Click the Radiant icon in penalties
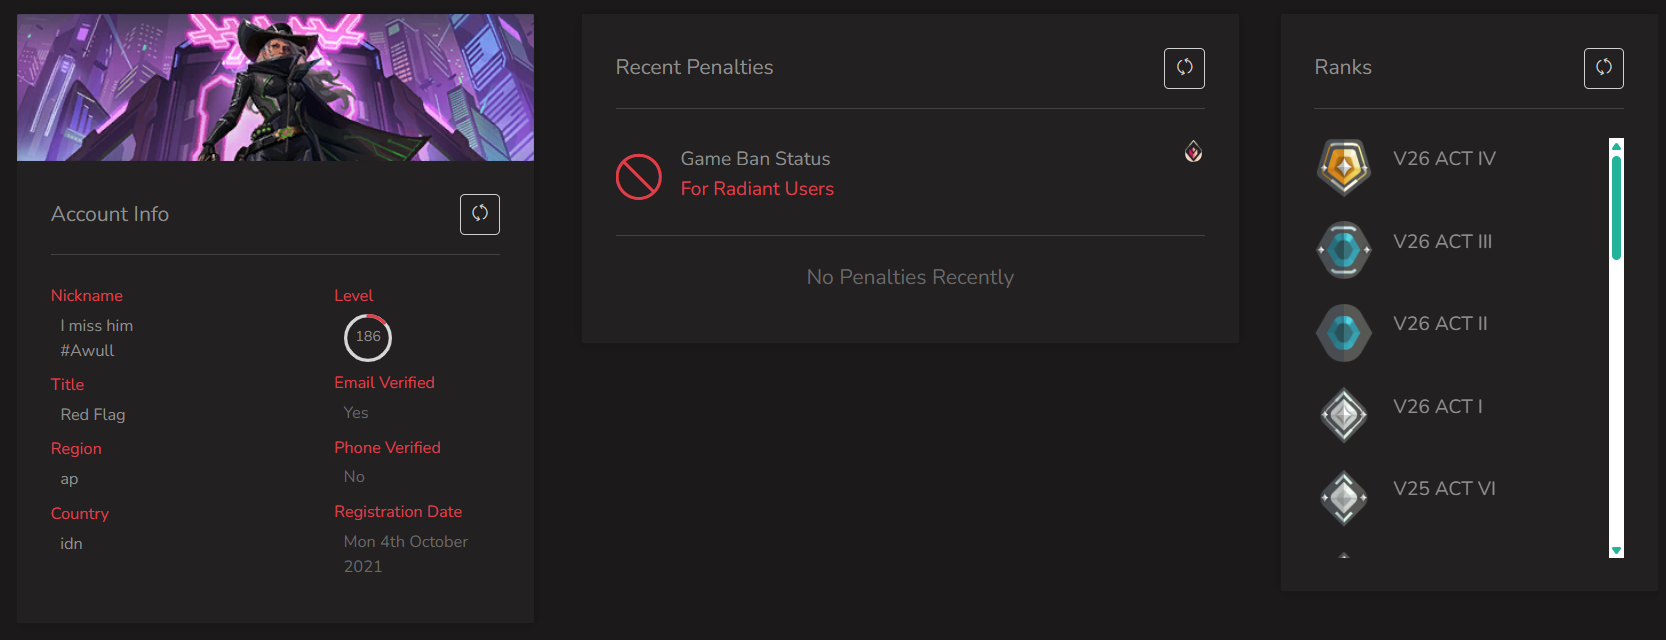Image resolution: width=1666 pixels, height=640 pixels. click(x=1193, y=151)
